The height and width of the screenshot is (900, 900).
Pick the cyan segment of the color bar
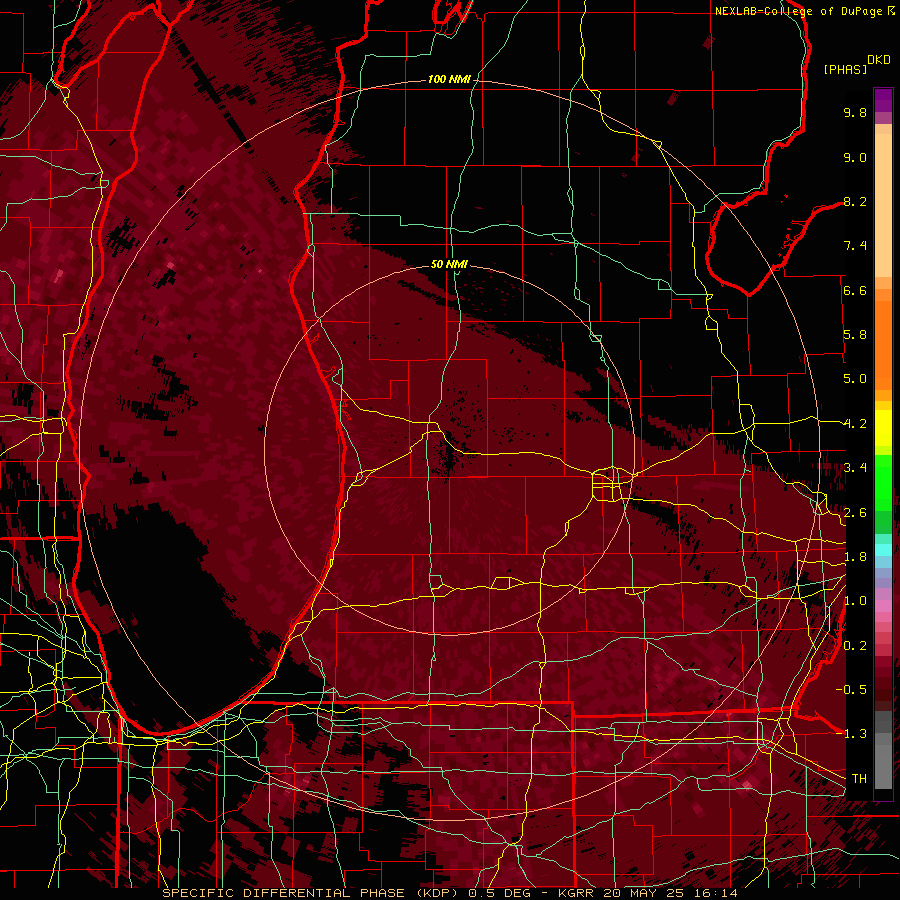[x=883, y=550]
